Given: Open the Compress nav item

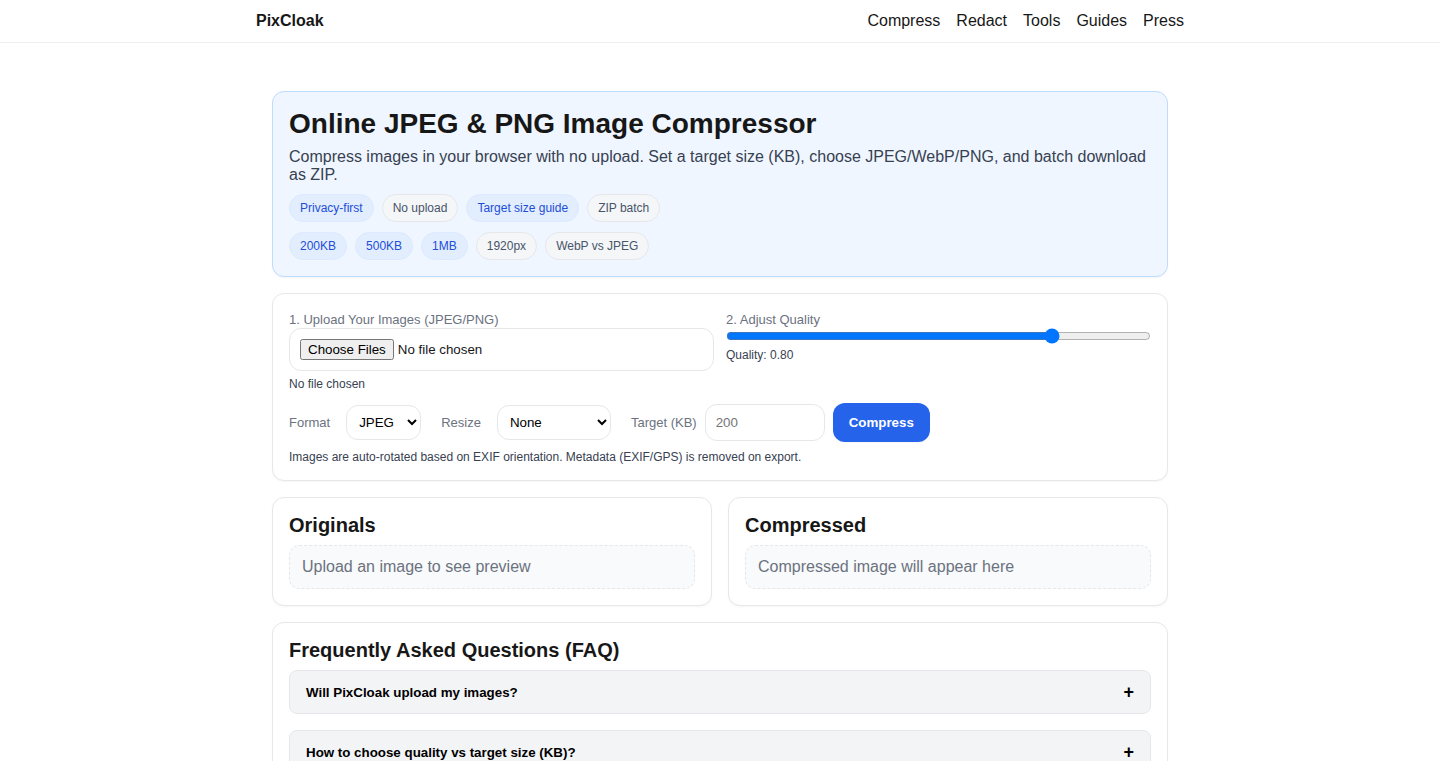Looking at the screenshot, I should pyautogui.click(x=904, y=20).
